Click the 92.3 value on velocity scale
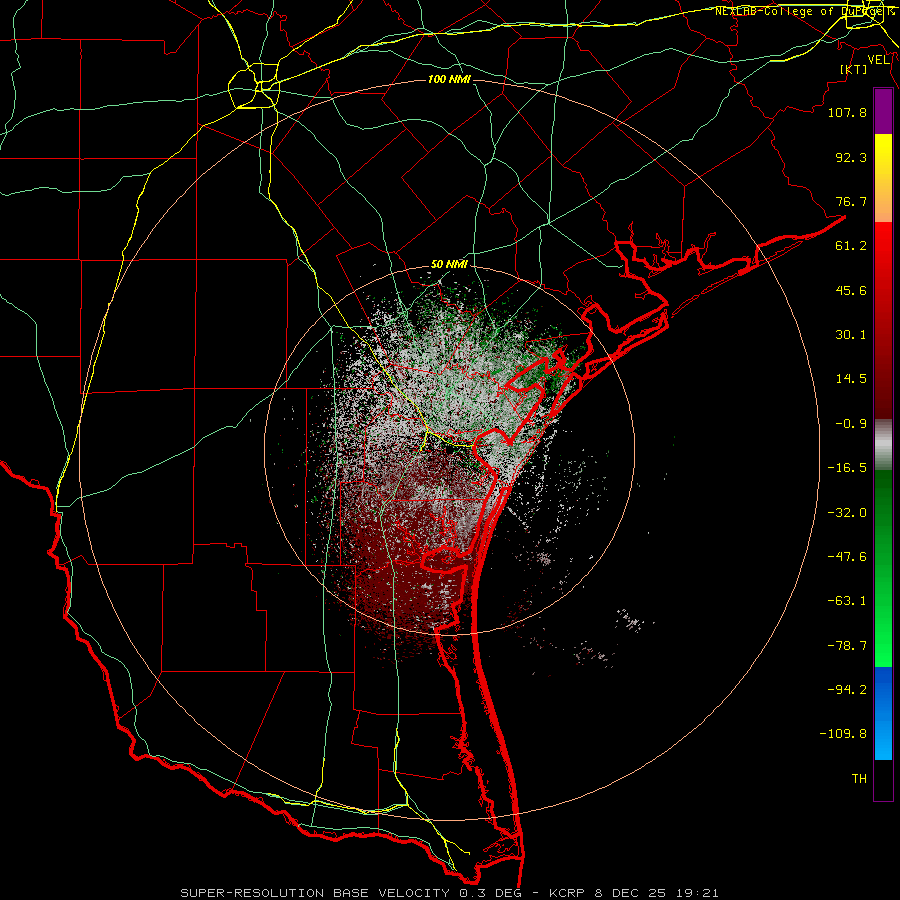The height and width of the screenshot is (900, 900). click(851, 157)
